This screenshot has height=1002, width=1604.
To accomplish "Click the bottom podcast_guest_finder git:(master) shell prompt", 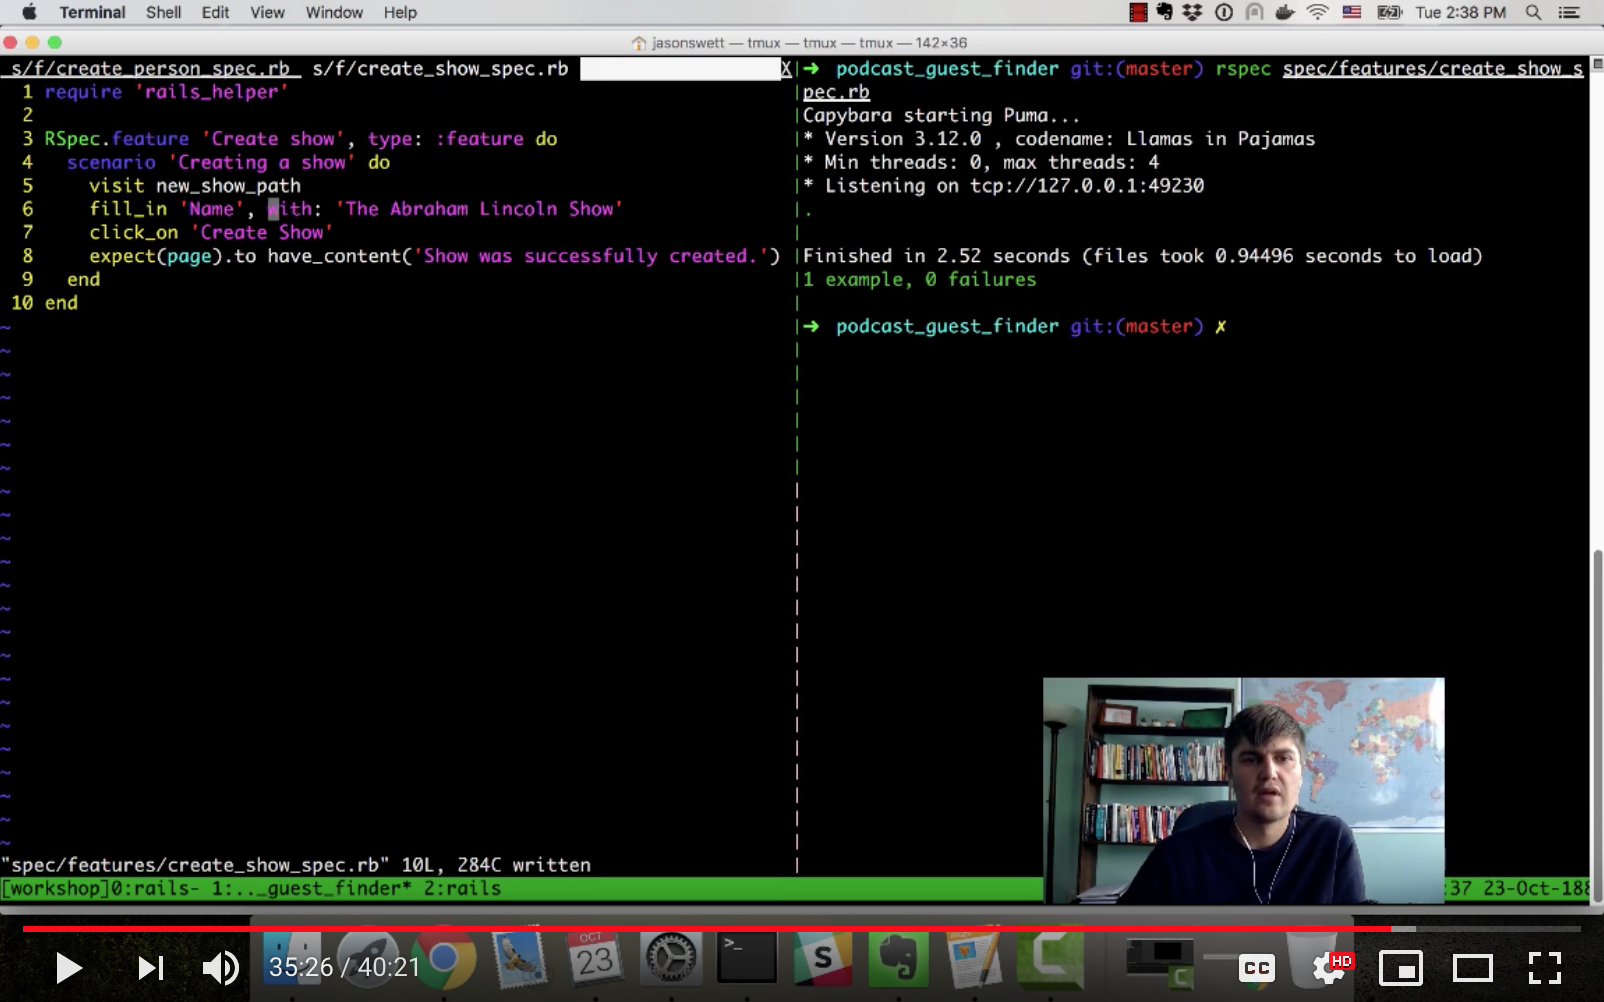I will click(1014, 327).
